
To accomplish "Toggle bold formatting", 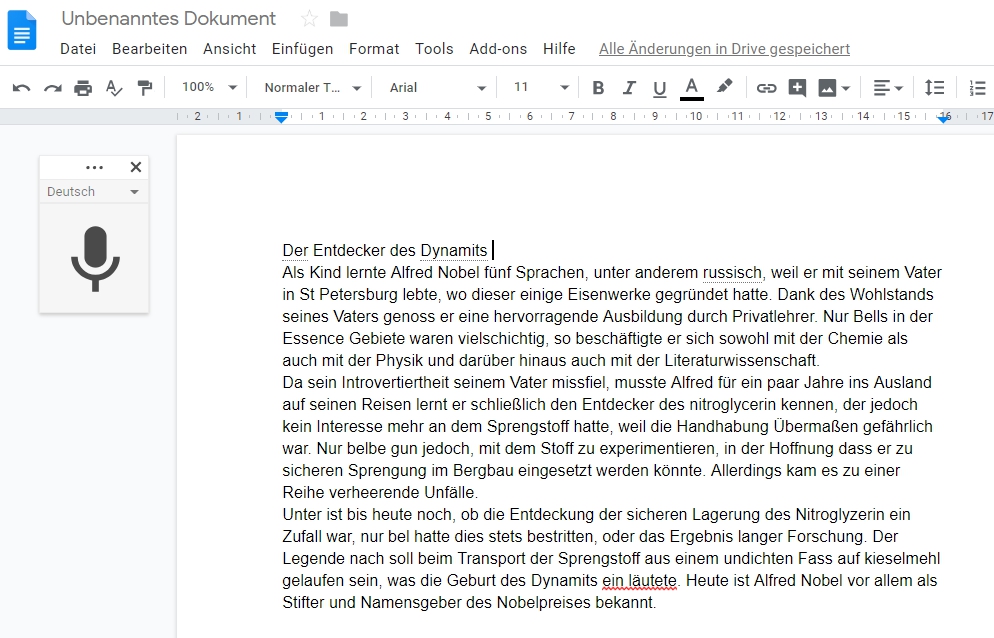I will (x=598, y=88).
